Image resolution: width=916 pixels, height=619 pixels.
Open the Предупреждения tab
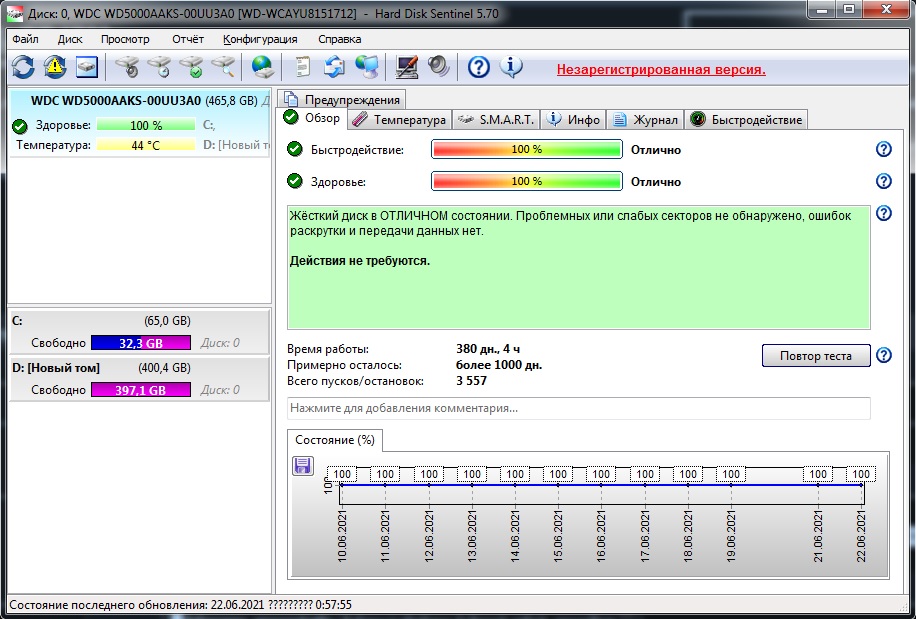click(x=342, y=99)
